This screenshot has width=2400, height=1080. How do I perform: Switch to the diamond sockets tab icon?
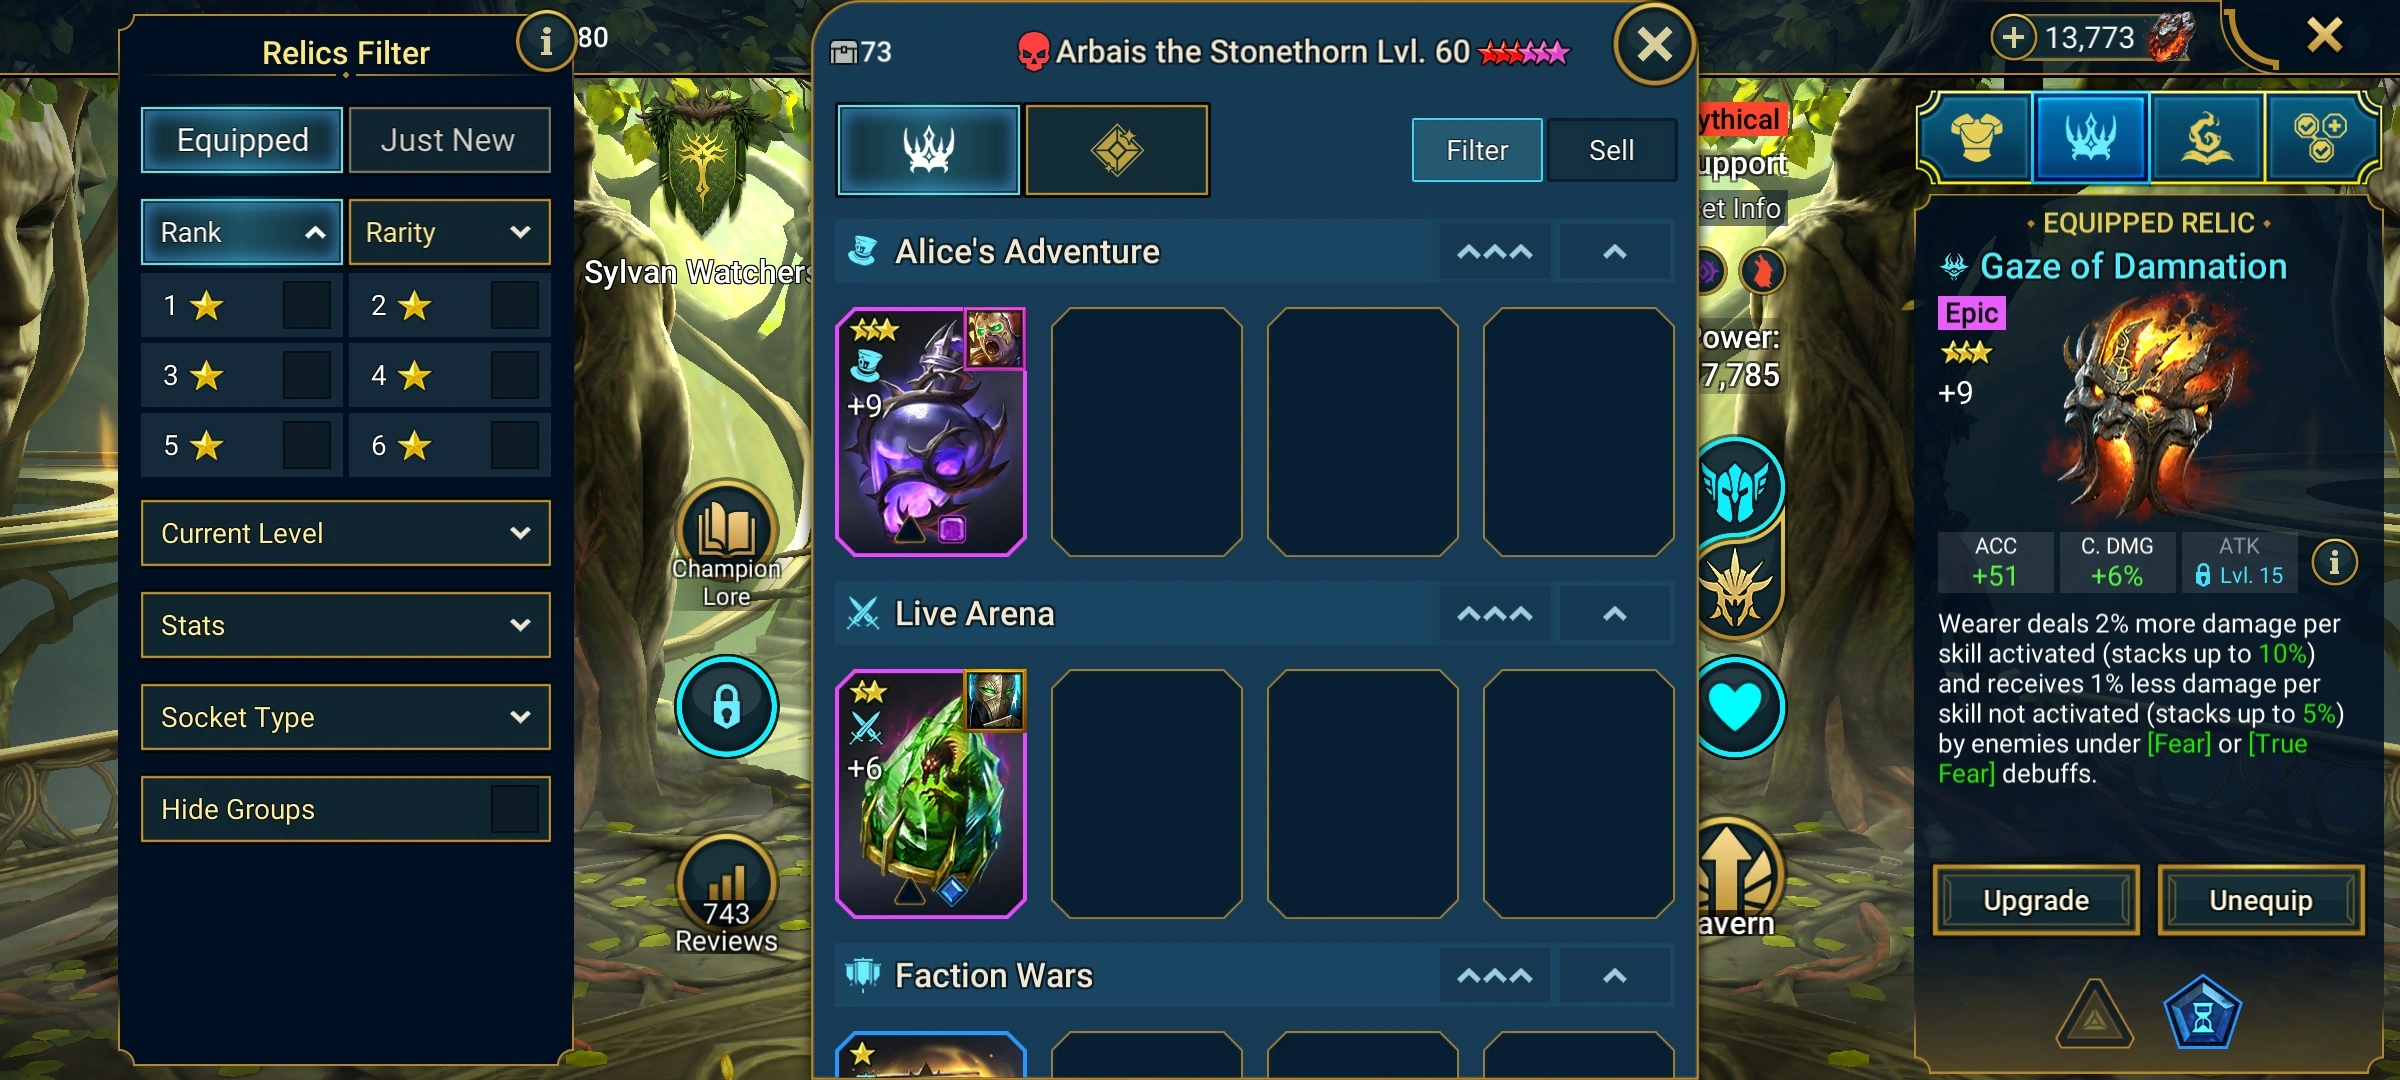click(1117, 150)
